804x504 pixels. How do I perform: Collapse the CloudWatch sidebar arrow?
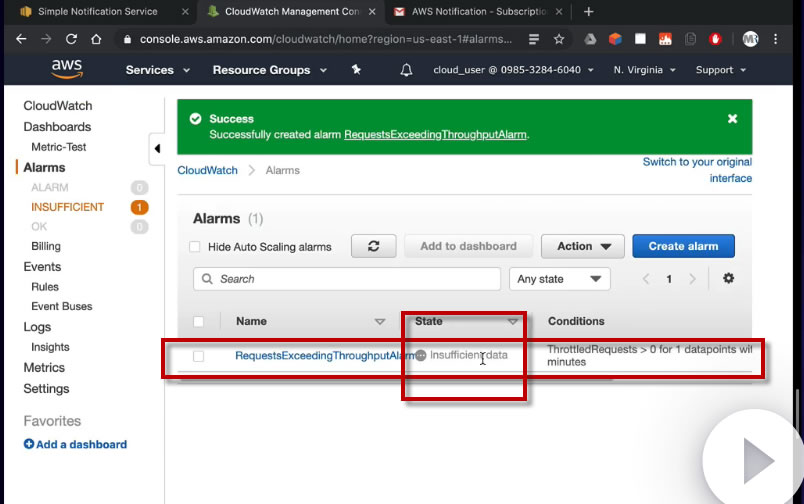[157, 149]
